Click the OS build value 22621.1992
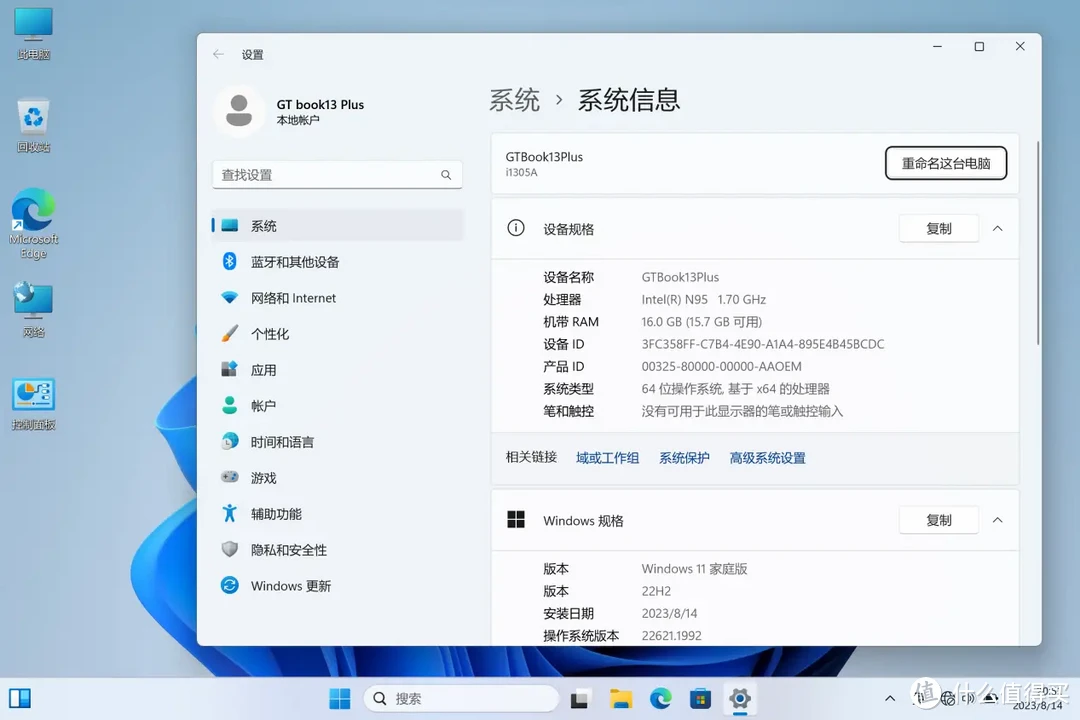Image resolution: width=1080 pixels, height=720 pixels. pyautogui.click(x=672, y=636)
